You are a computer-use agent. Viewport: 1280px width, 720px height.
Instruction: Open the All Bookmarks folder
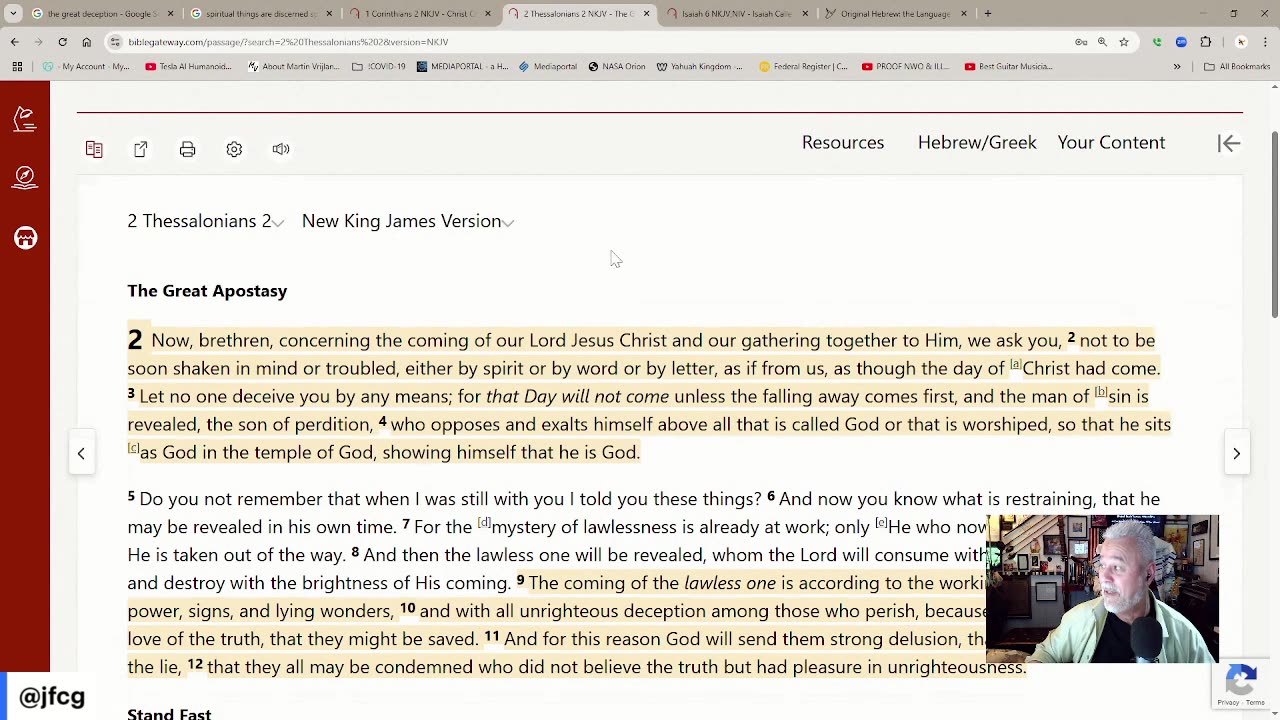[x=1236, y=67]
